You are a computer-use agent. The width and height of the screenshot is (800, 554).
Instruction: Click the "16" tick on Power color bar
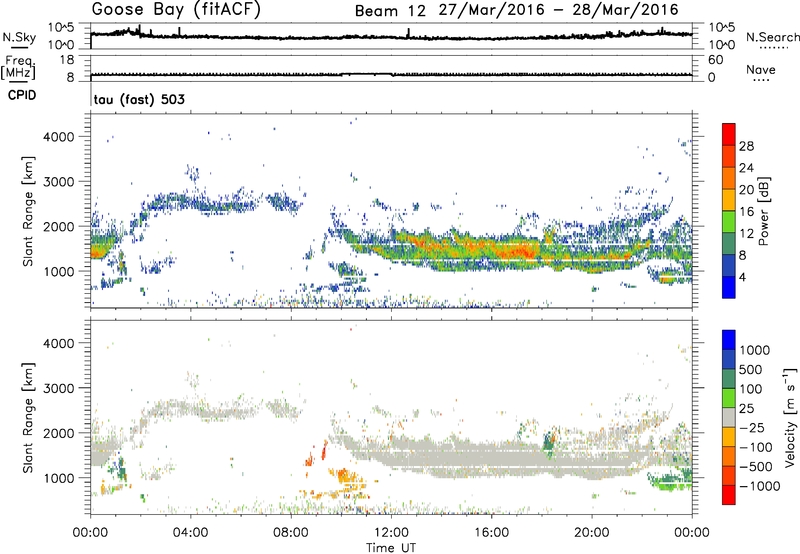746,212
